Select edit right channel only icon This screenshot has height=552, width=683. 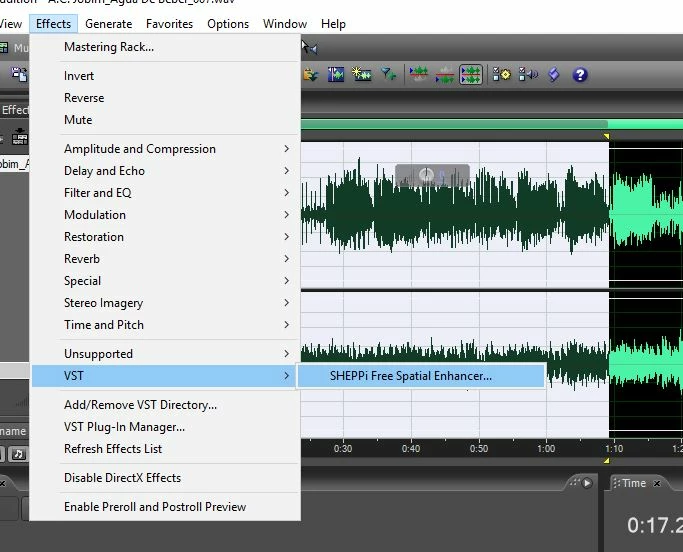pos(444,75)
